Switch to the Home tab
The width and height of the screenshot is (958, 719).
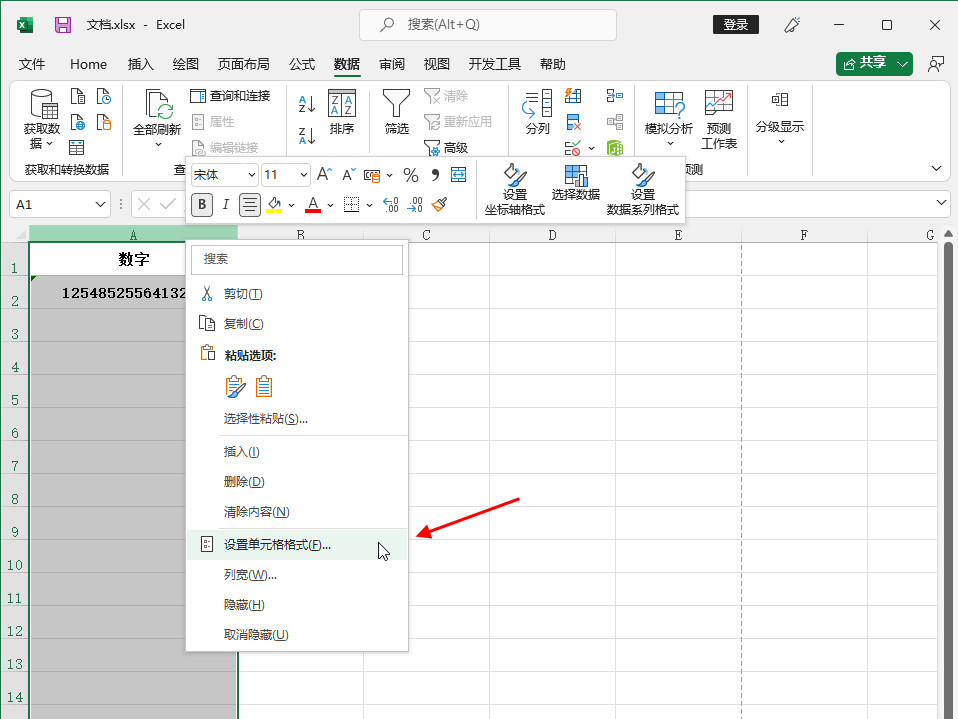pos(88,64)
